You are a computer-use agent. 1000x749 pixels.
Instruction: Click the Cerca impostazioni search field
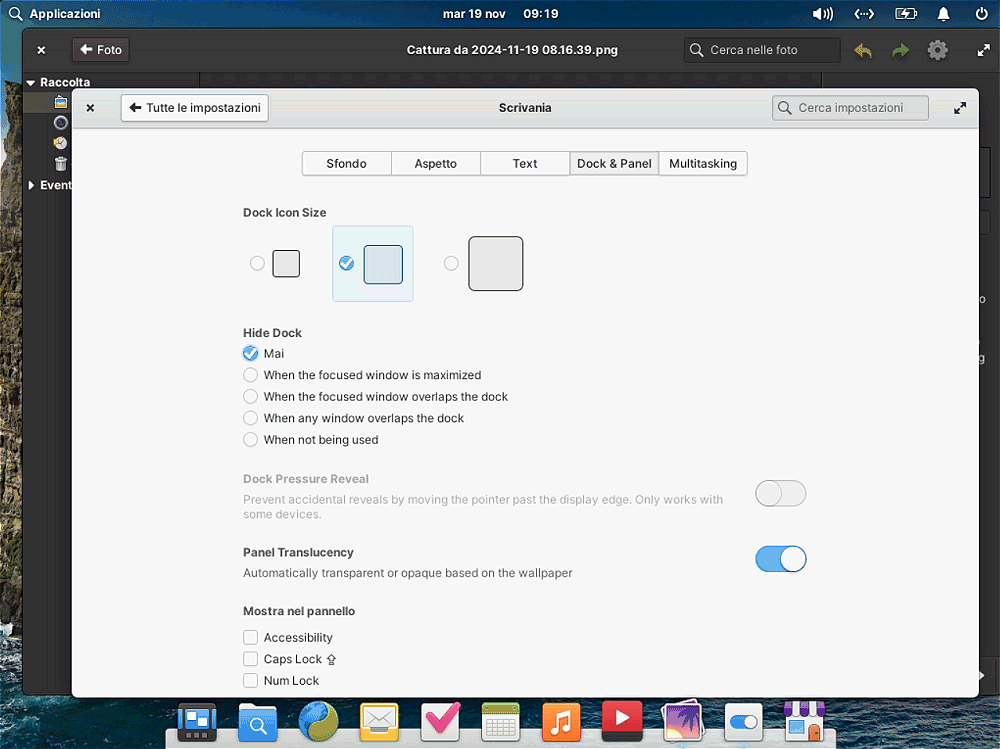coord(850,108)
